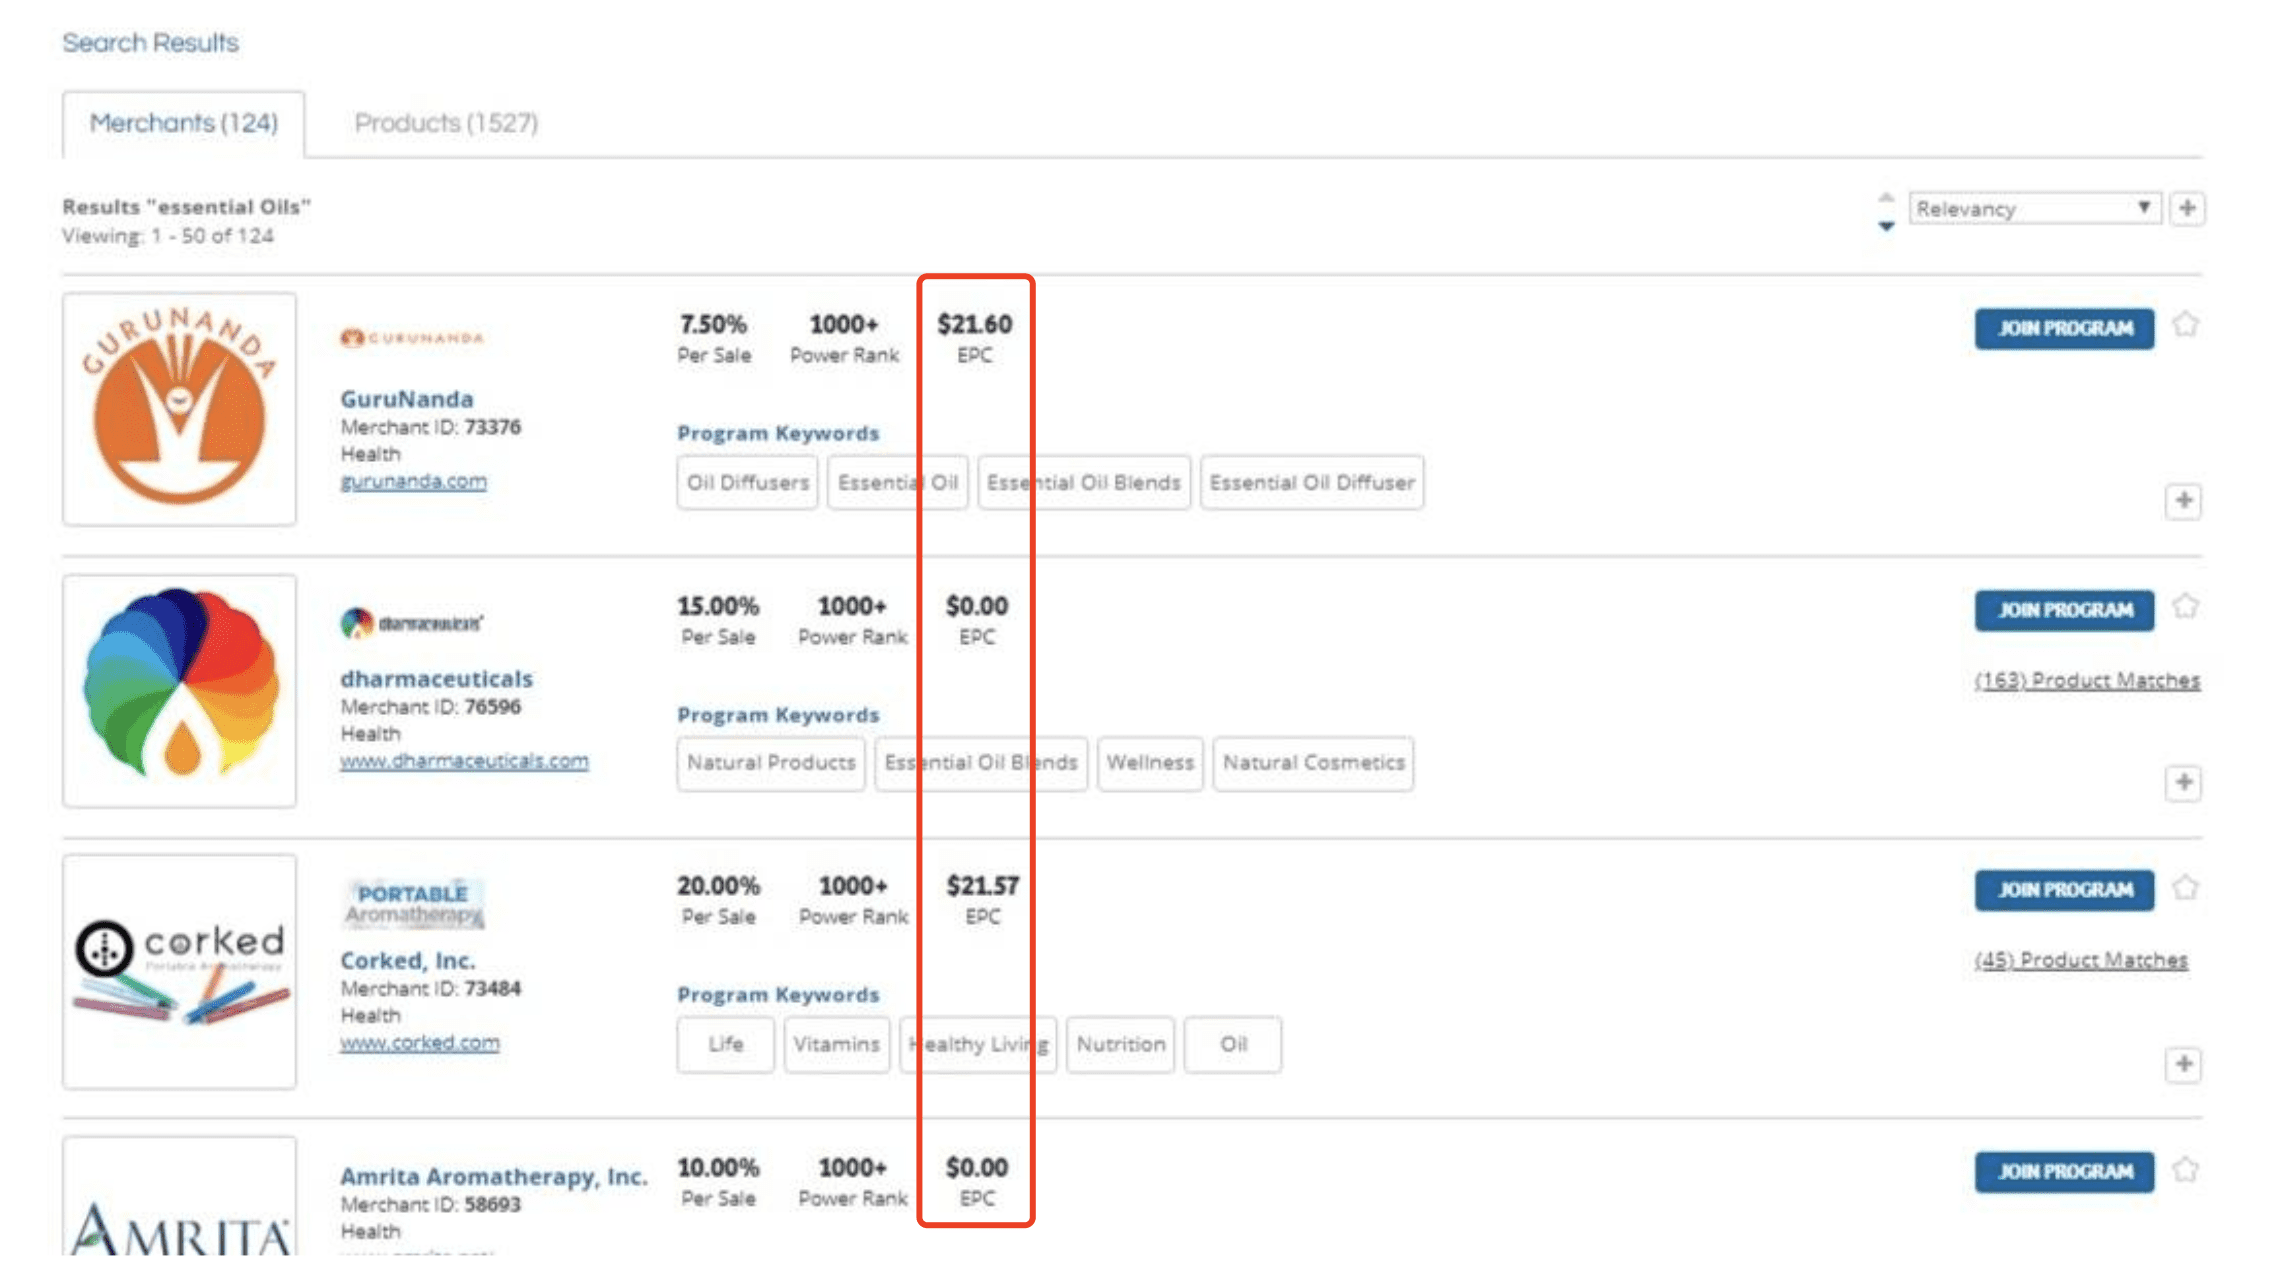Screen dimensions: 2278x1278
Task: Click the Search Results heading
Action: [x=150, y=43]
